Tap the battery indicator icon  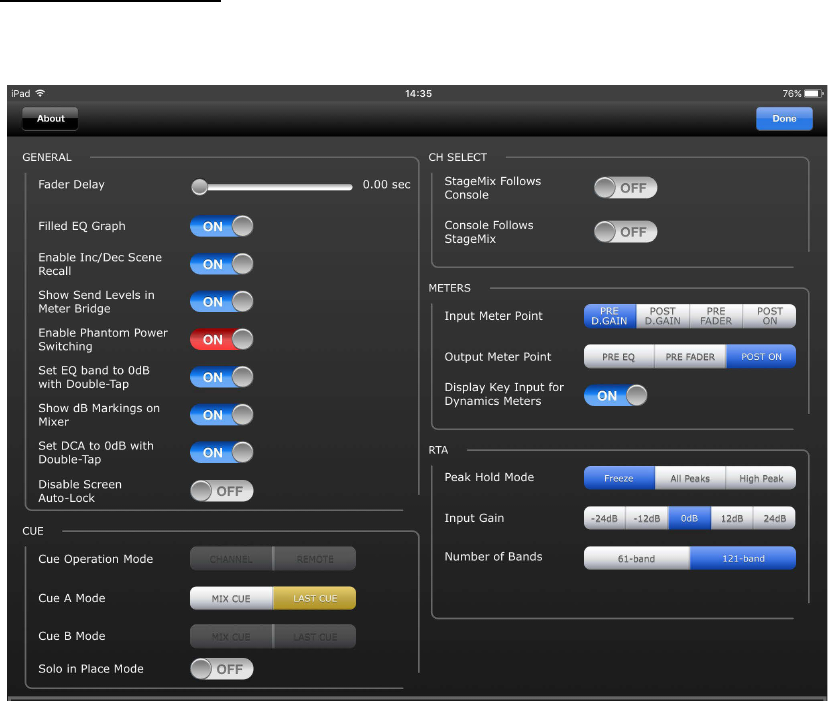[813, 94]
